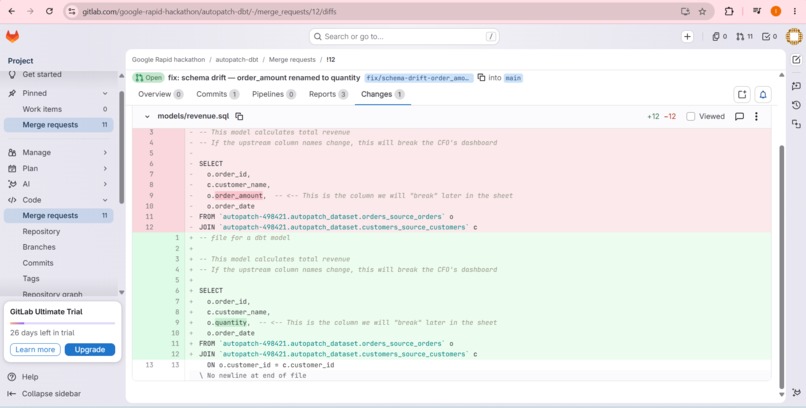Open merge requests counter showing 11 in top bar
This screenshot has width=806, height=408.
click(744, 36)
